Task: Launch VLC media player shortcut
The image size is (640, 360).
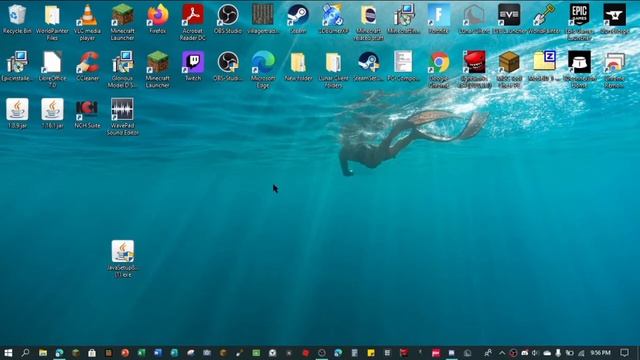Action: point(87,22)
